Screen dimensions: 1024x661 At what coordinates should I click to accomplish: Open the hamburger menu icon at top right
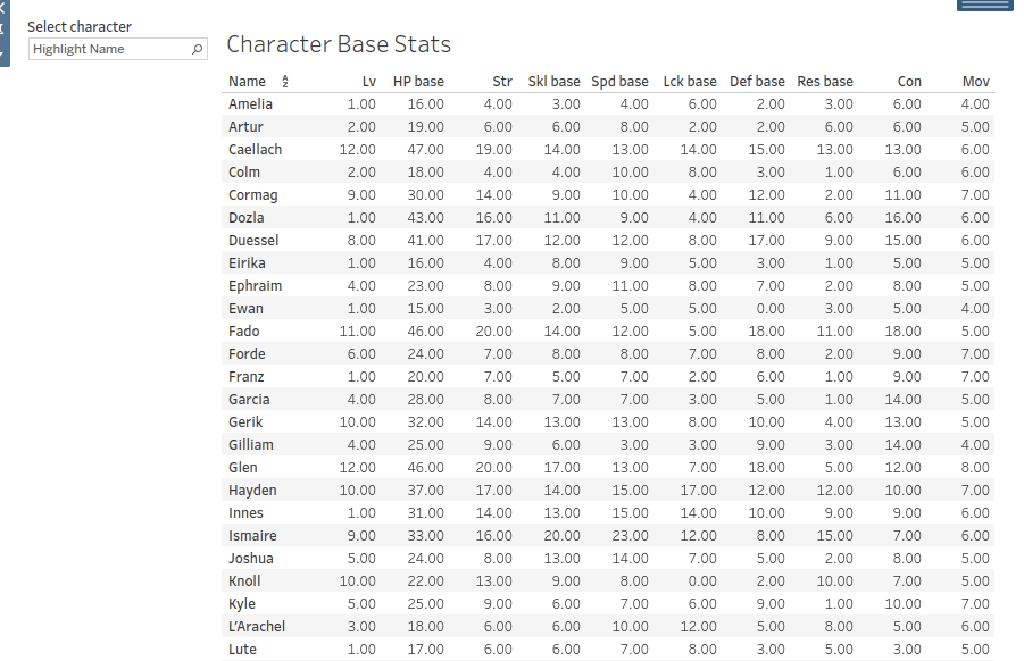tap(983, 5)
